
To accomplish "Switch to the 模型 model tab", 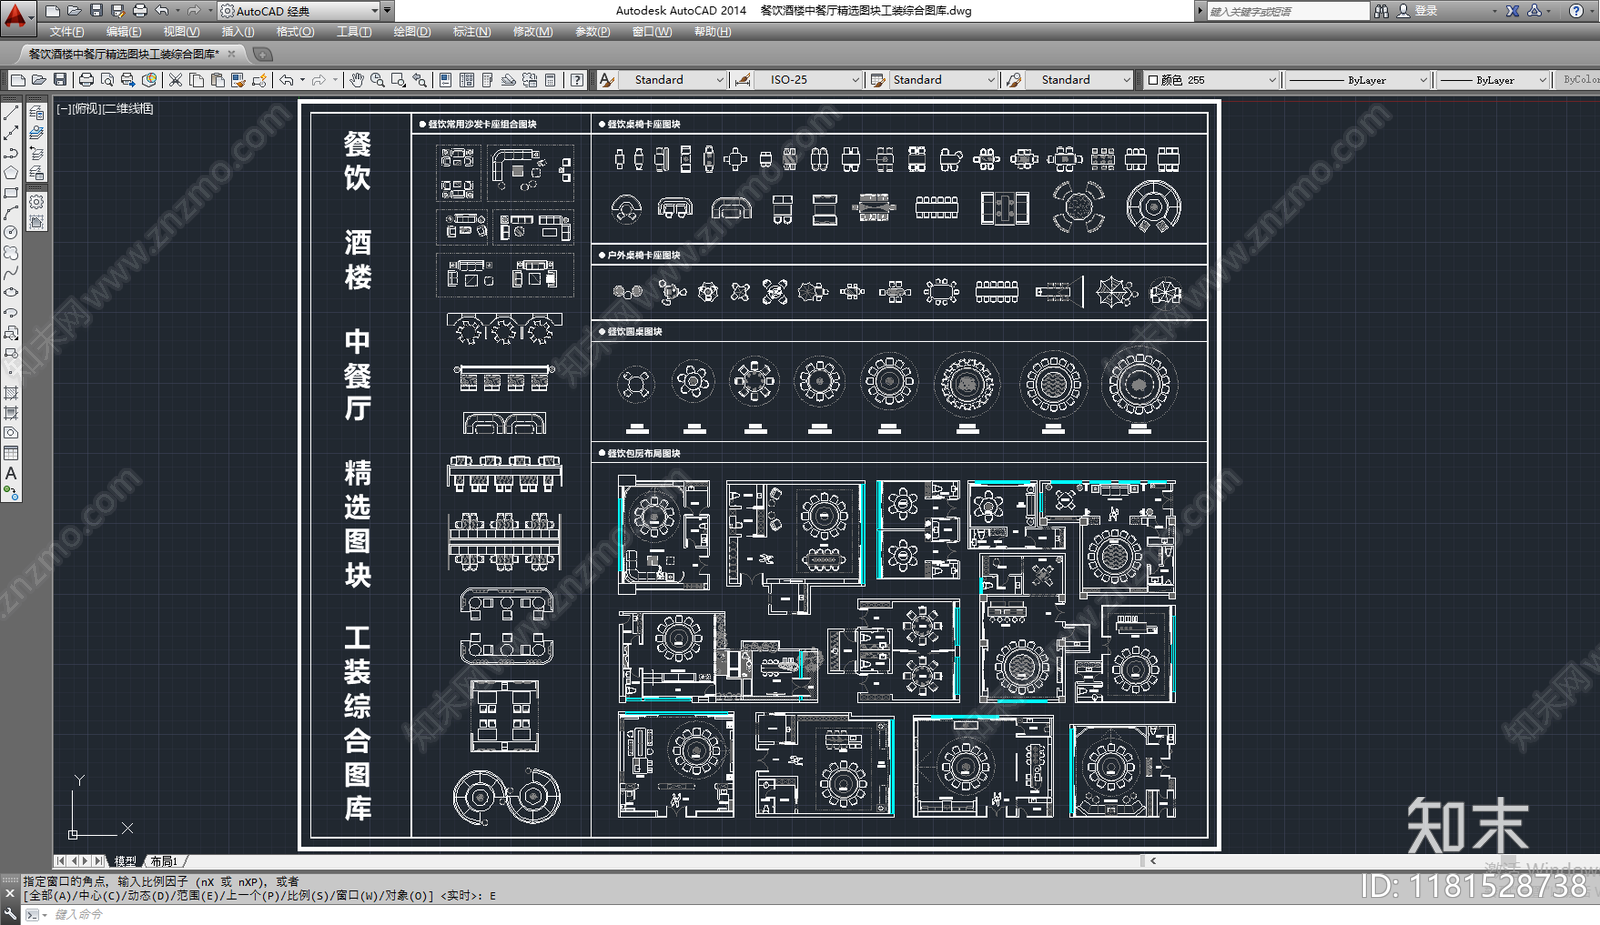I will (126, 861).
